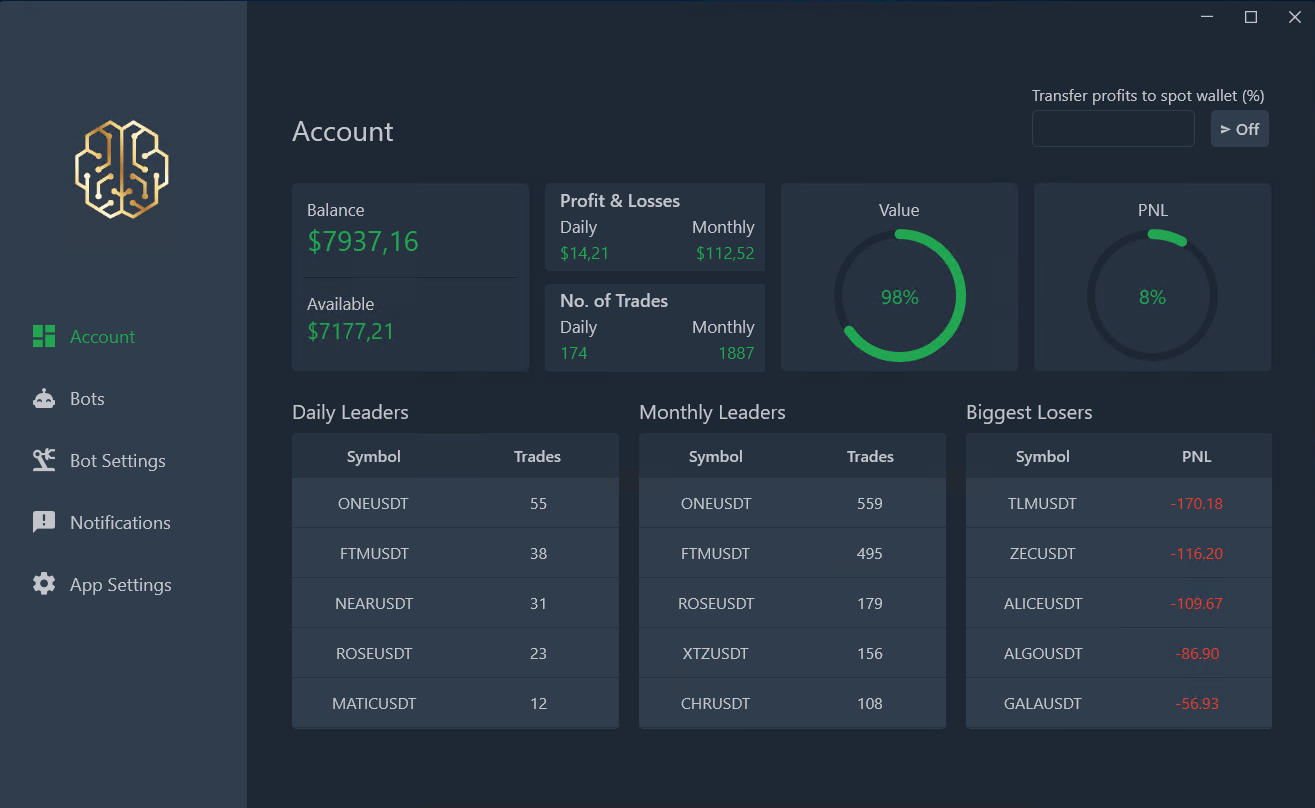Click the PNL column header in Biggest Losers
Viewport: 1315px width, 808px height.
[1196, 457]
